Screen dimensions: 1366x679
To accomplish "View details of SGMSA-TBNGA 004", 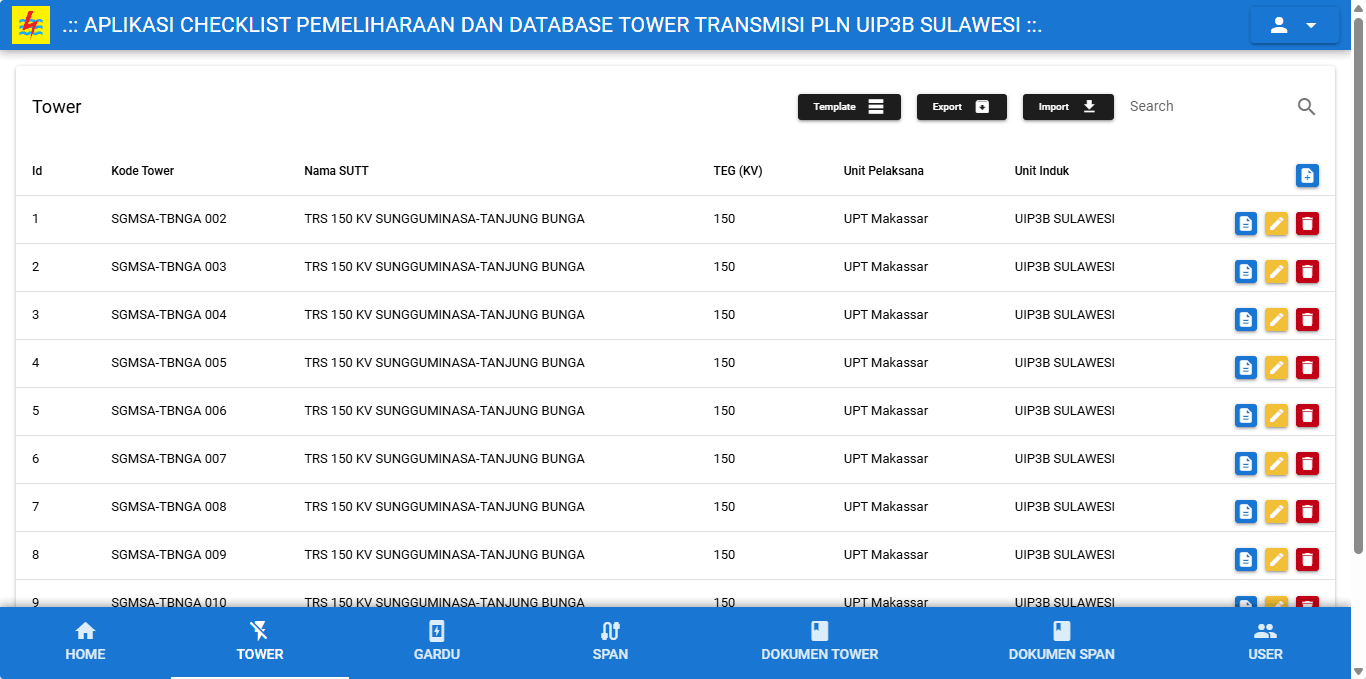I will pos(1246,319).
